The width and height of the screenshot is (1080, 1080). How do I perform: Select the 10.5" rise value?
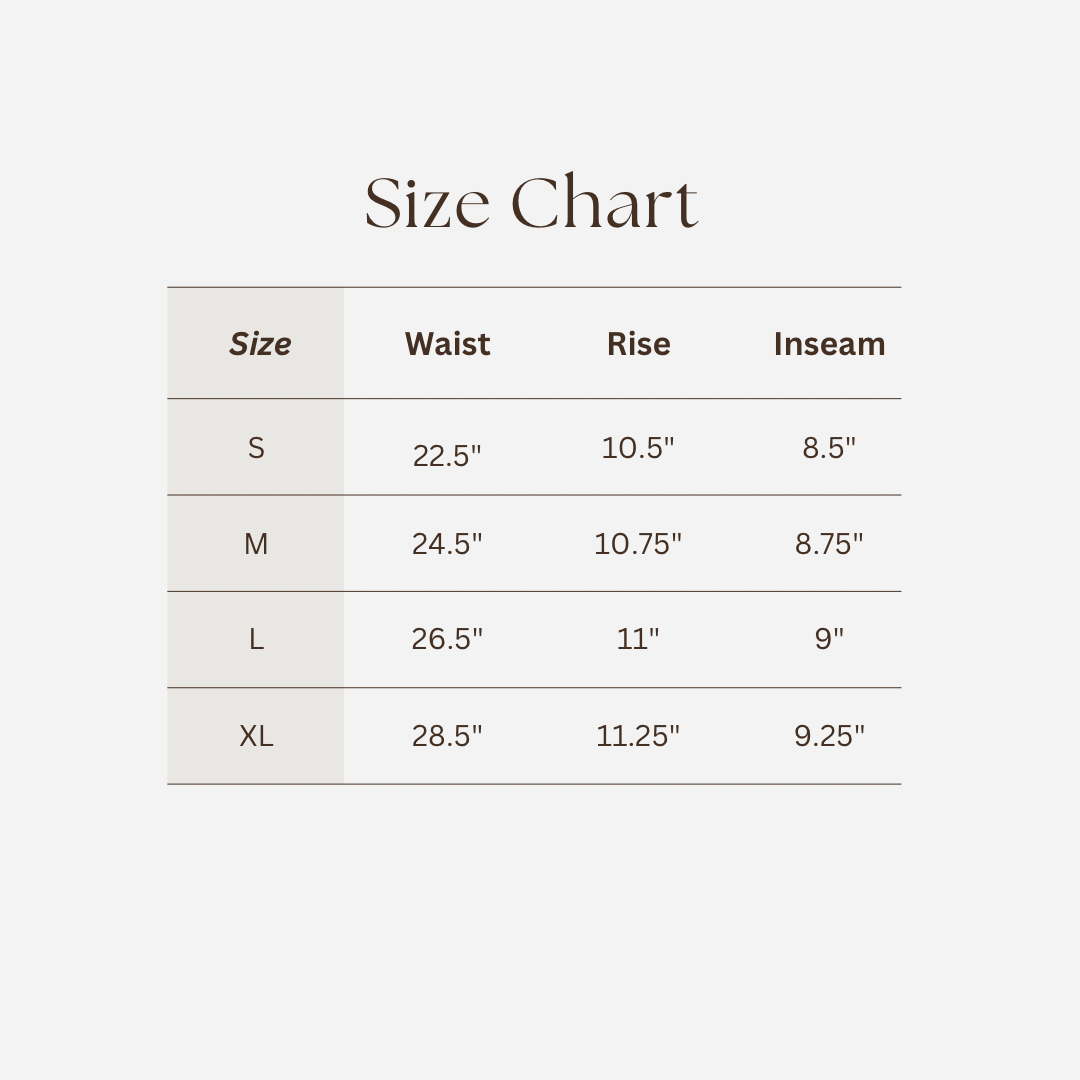(638, 448)
